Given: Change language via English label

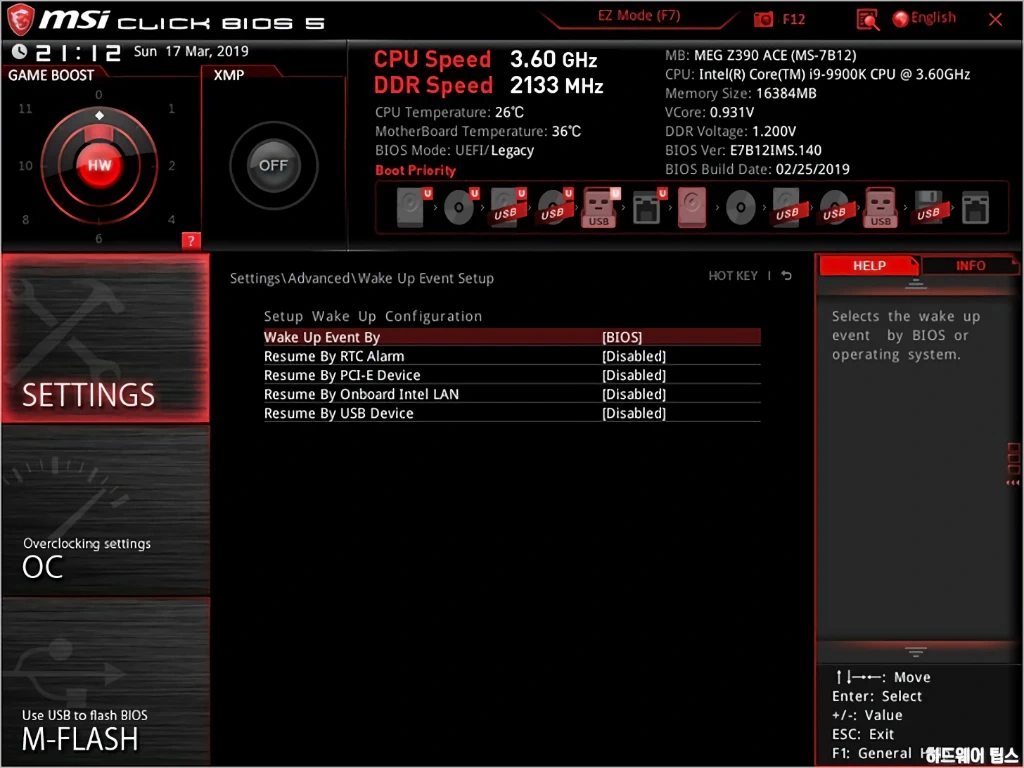Looking at the screenshot, I should [933, 18].
